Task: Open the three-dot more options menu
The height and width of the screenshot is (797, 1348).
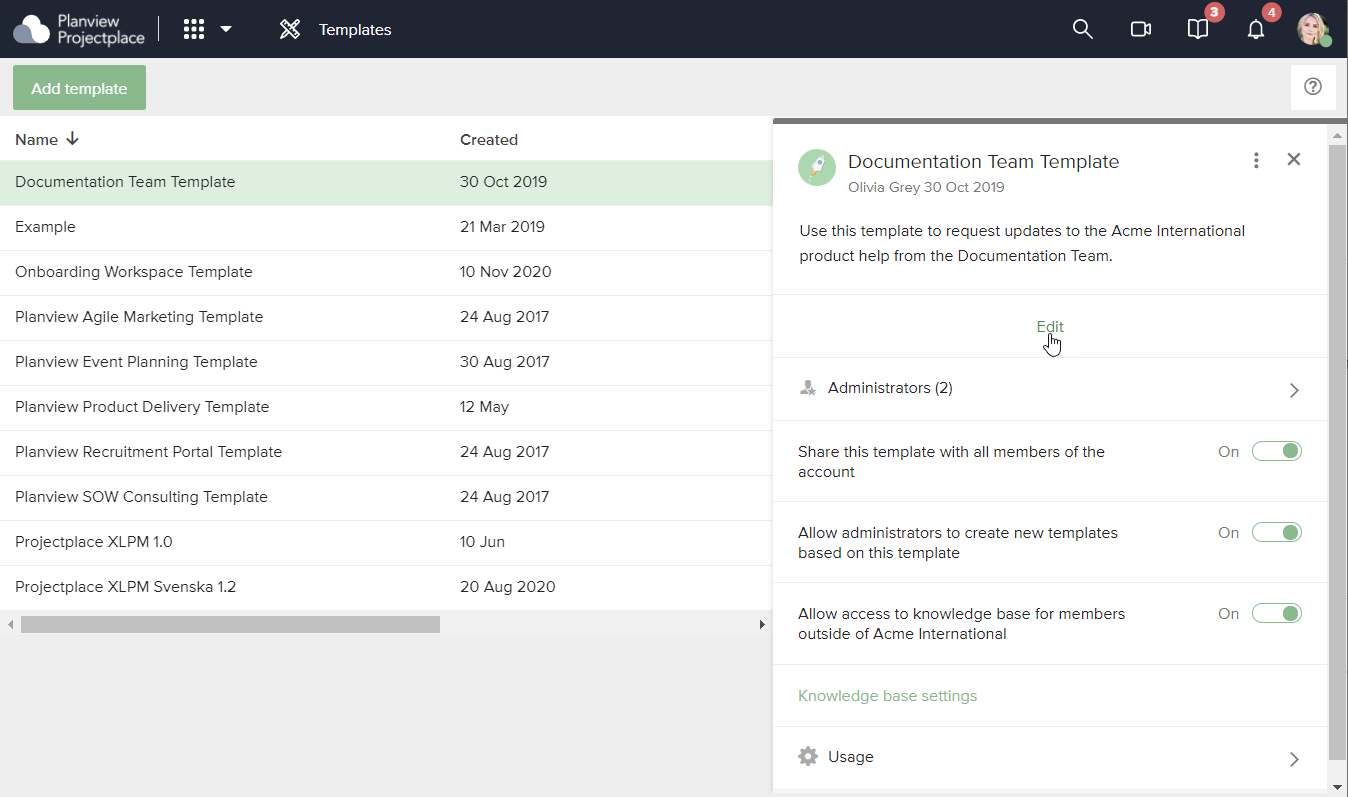Action: 1256,160
